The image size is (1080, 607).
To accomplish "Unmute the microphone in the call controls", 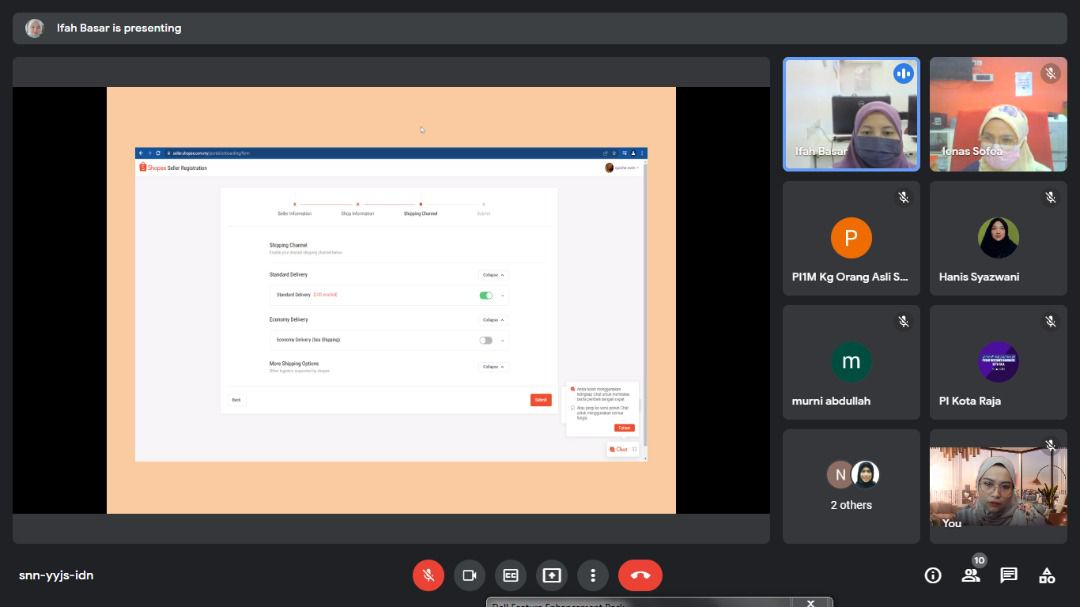I will pyautogui.click(x=428, y=575).
